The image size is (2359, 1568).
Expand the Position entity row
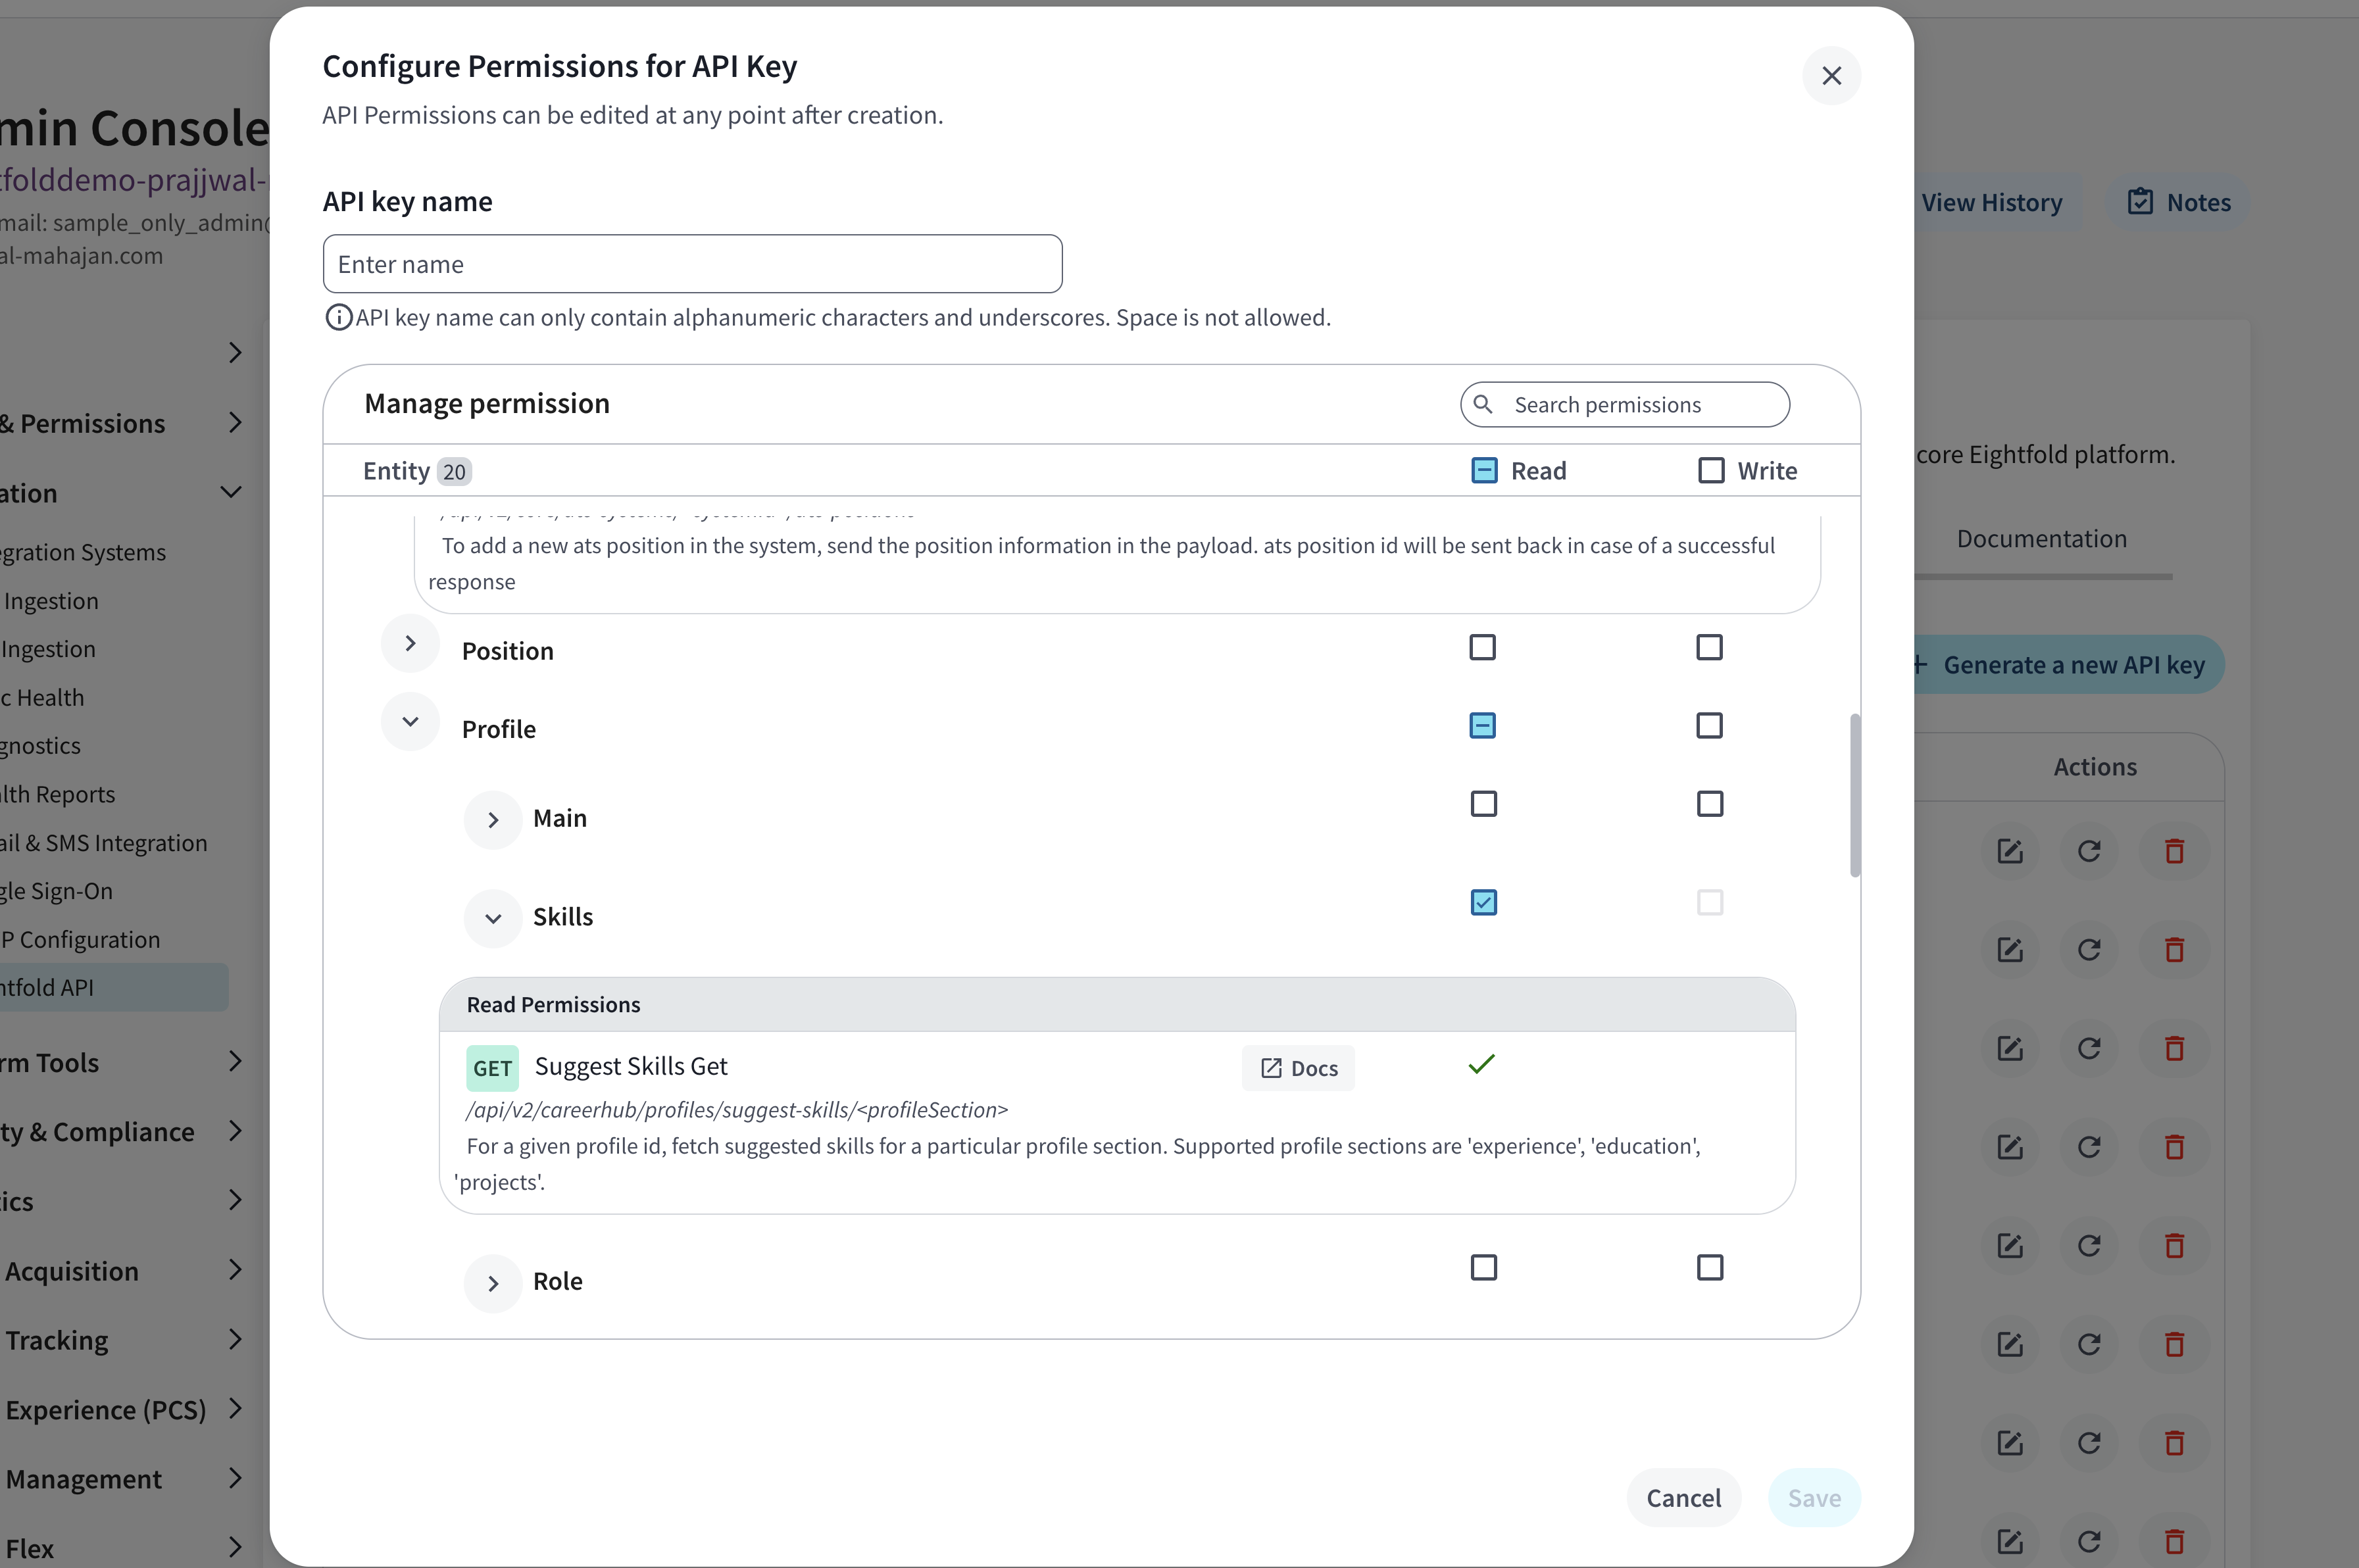tap(410, 643)
